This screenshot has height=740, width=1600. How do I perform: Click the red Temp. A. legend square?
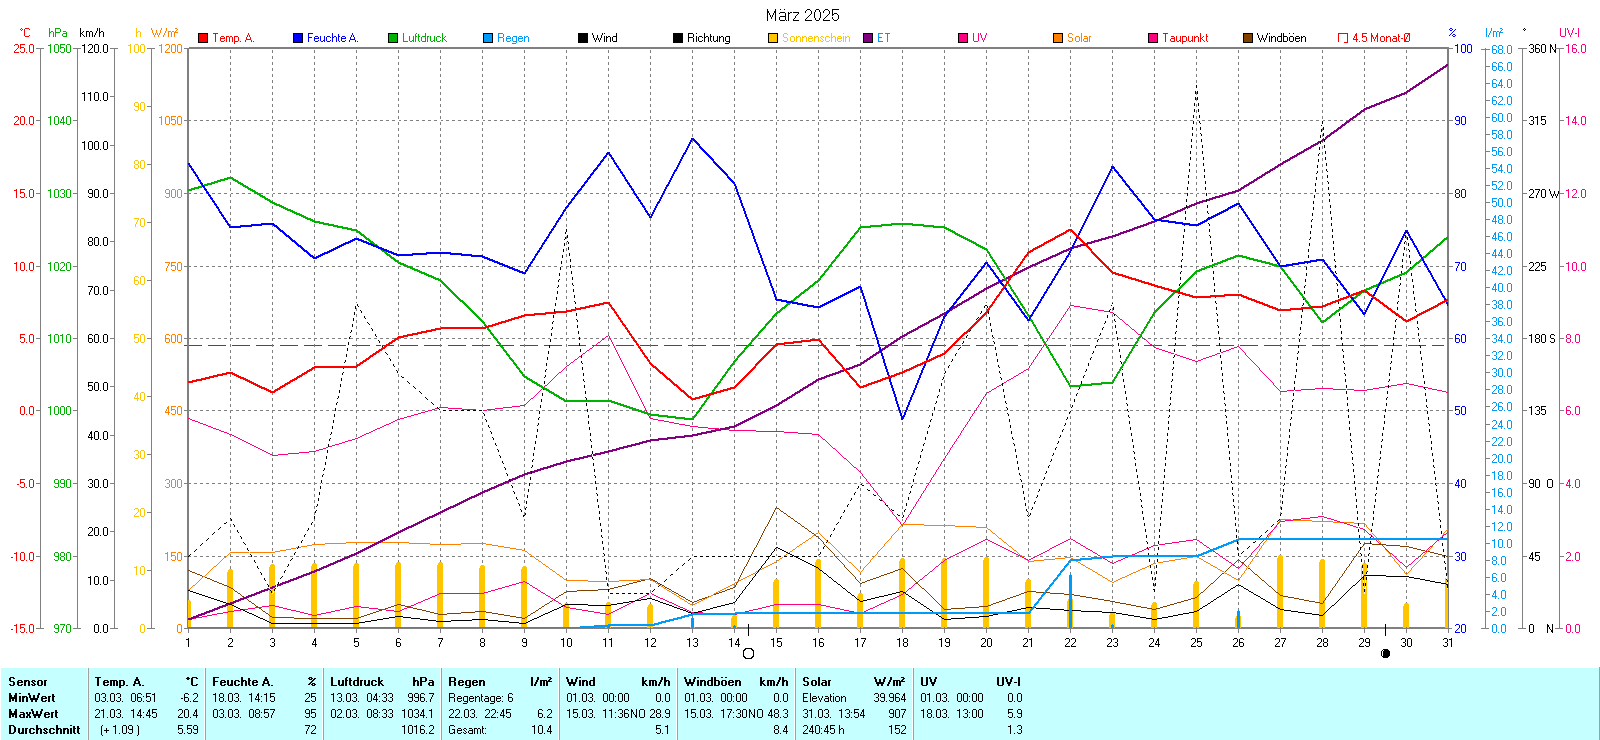click(203, 38)
